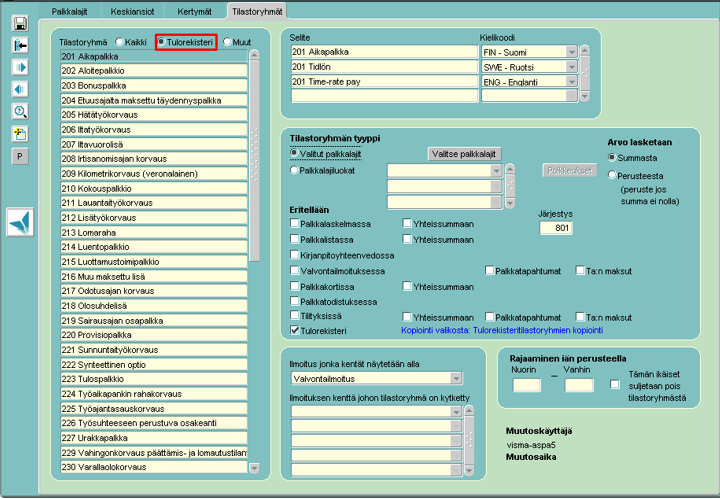Open the ENG - Englanti language dropdown

coord(571,82)
